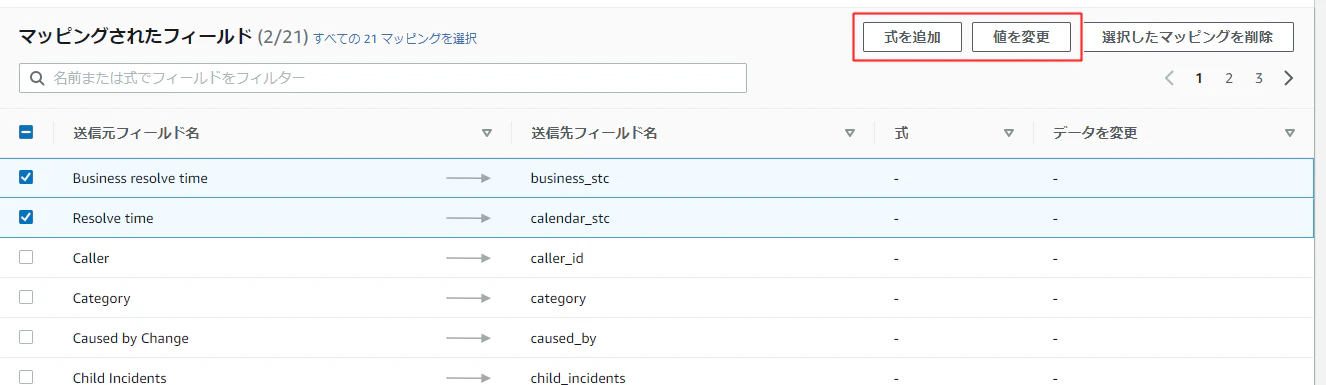Click caller_id destination field
The height and width of the screenshot is (385, 1326).
pyautogui.click(x=557, y=258)
